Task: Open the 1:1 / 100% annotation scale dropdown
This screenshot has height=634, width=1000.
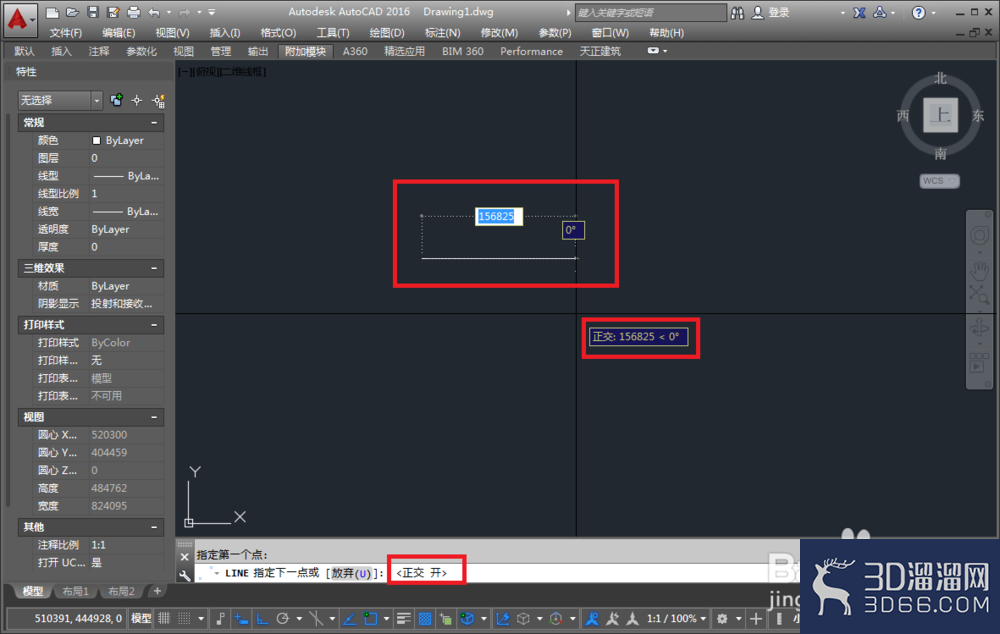Action: [676, 618]
